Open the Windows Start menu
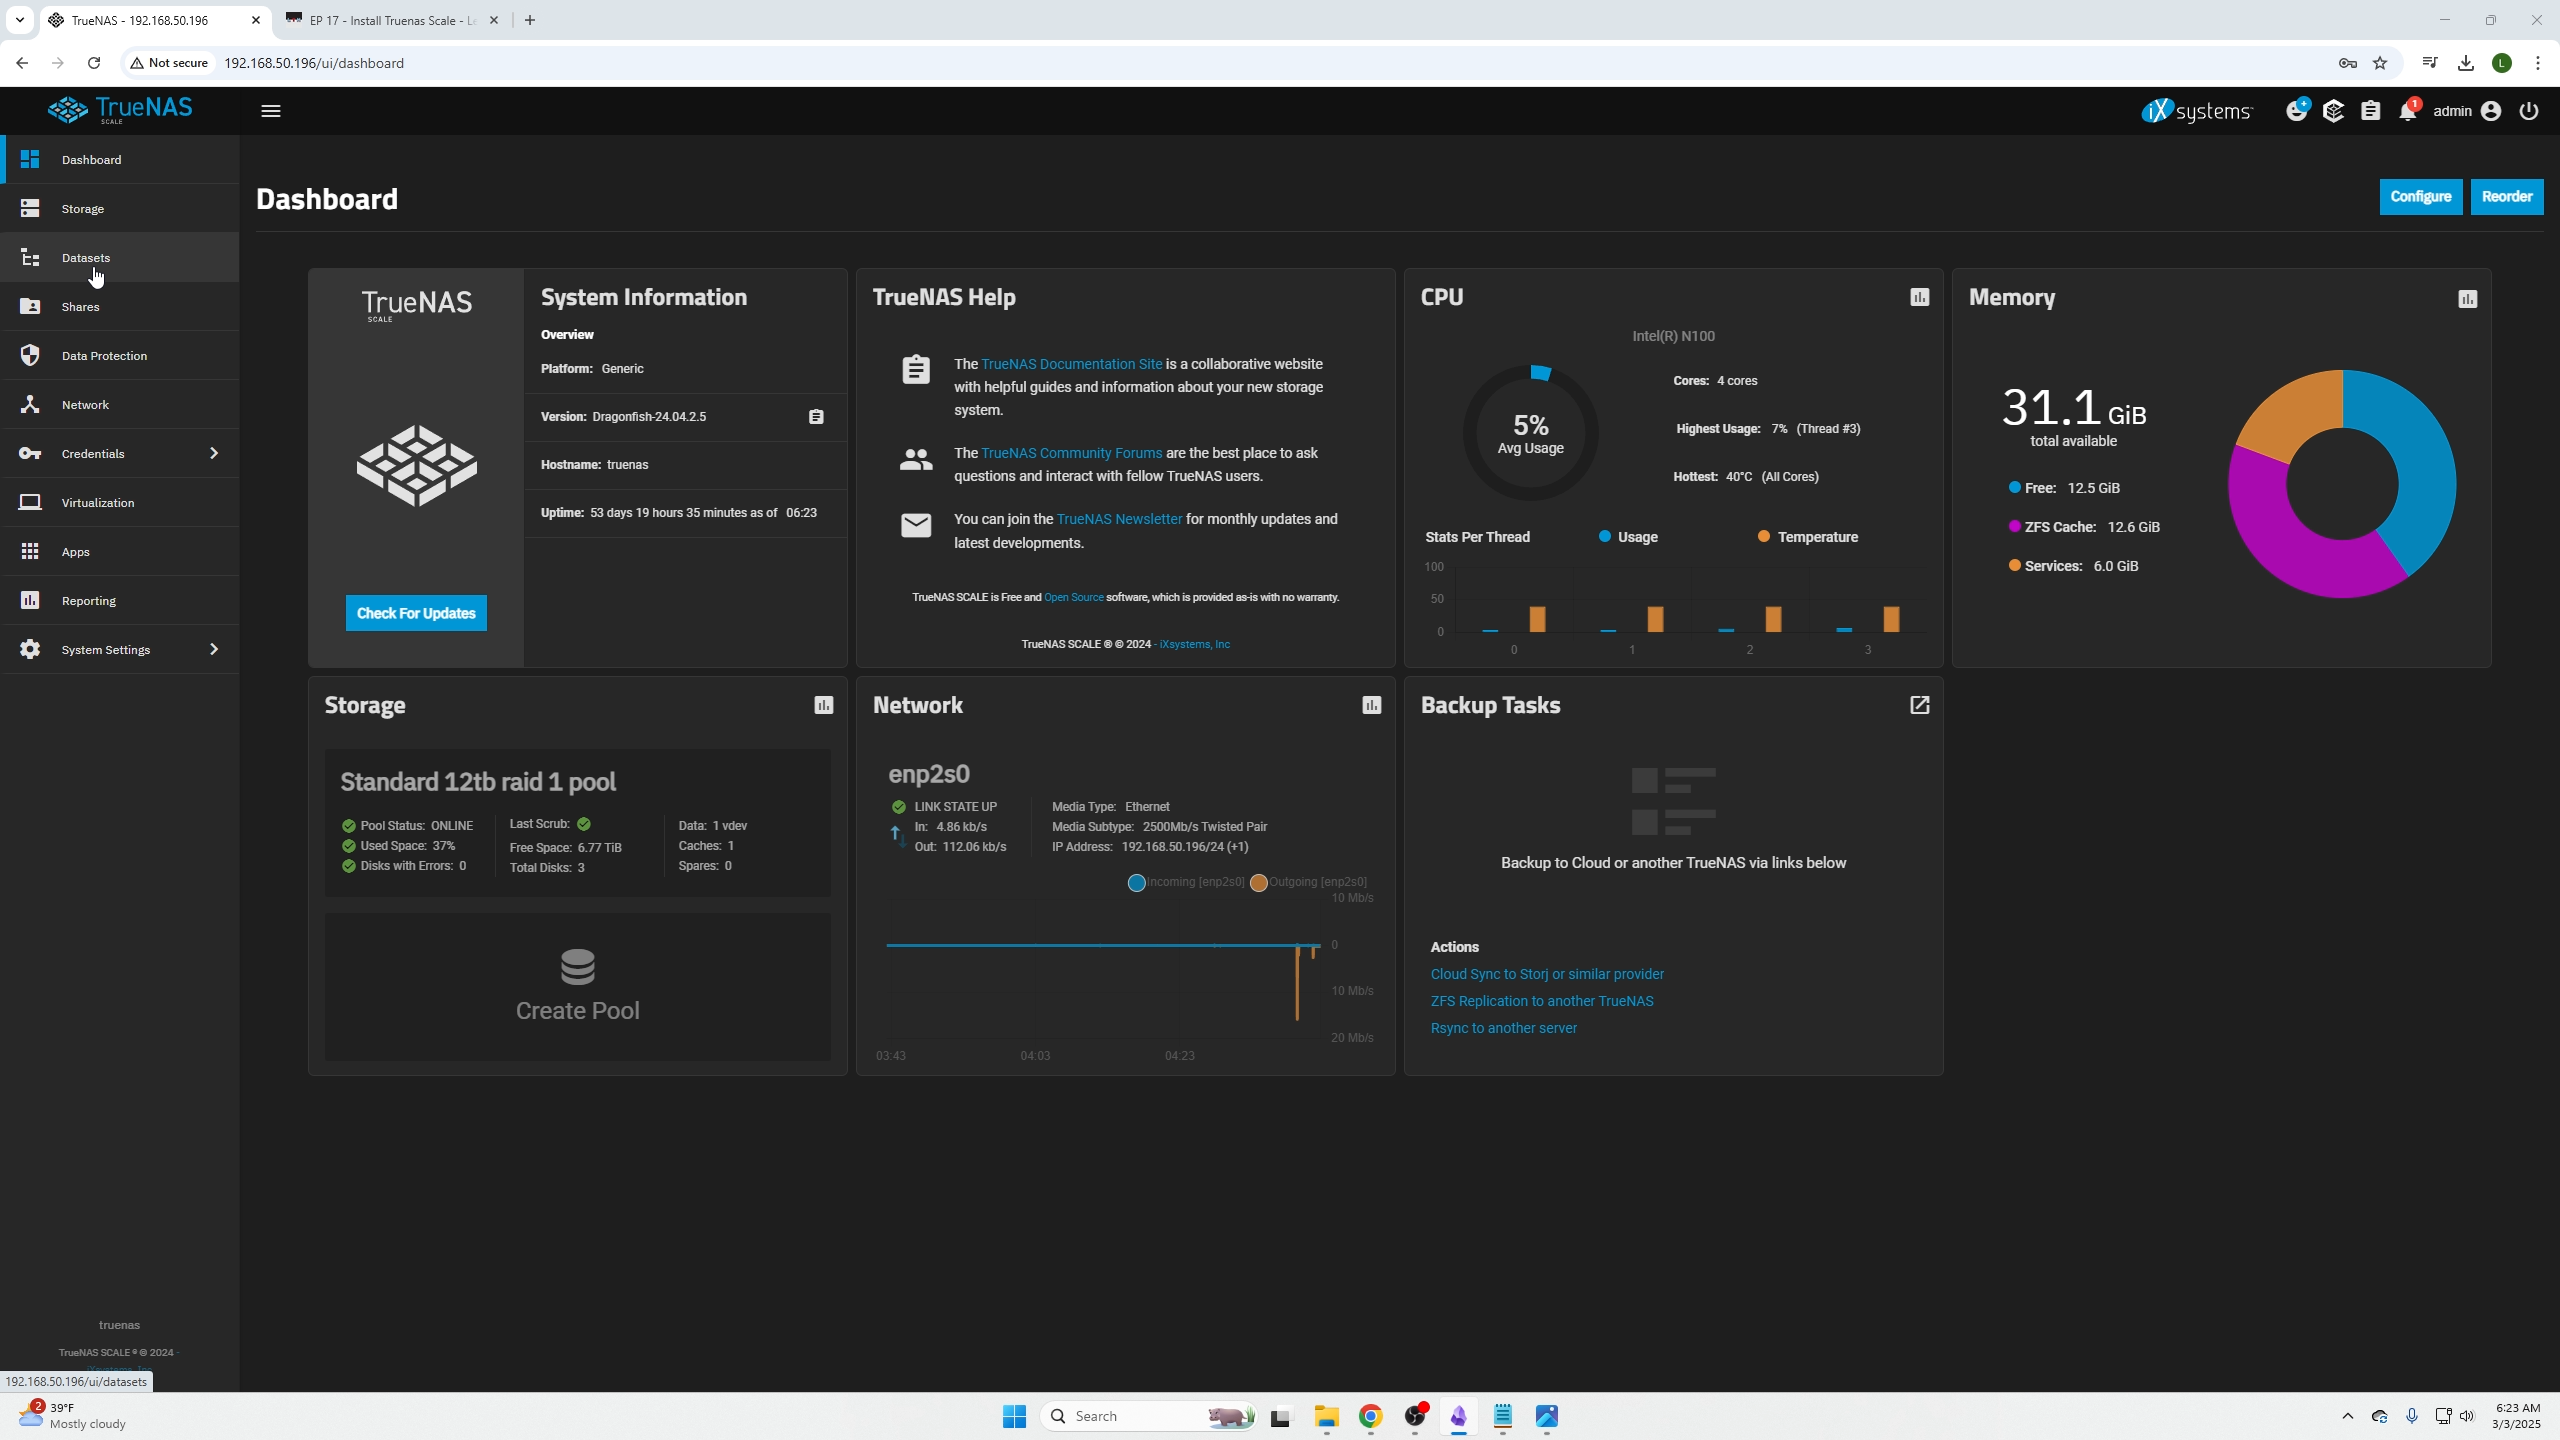This screenshot has width=2560, height=1440. click(1014, 1416)
